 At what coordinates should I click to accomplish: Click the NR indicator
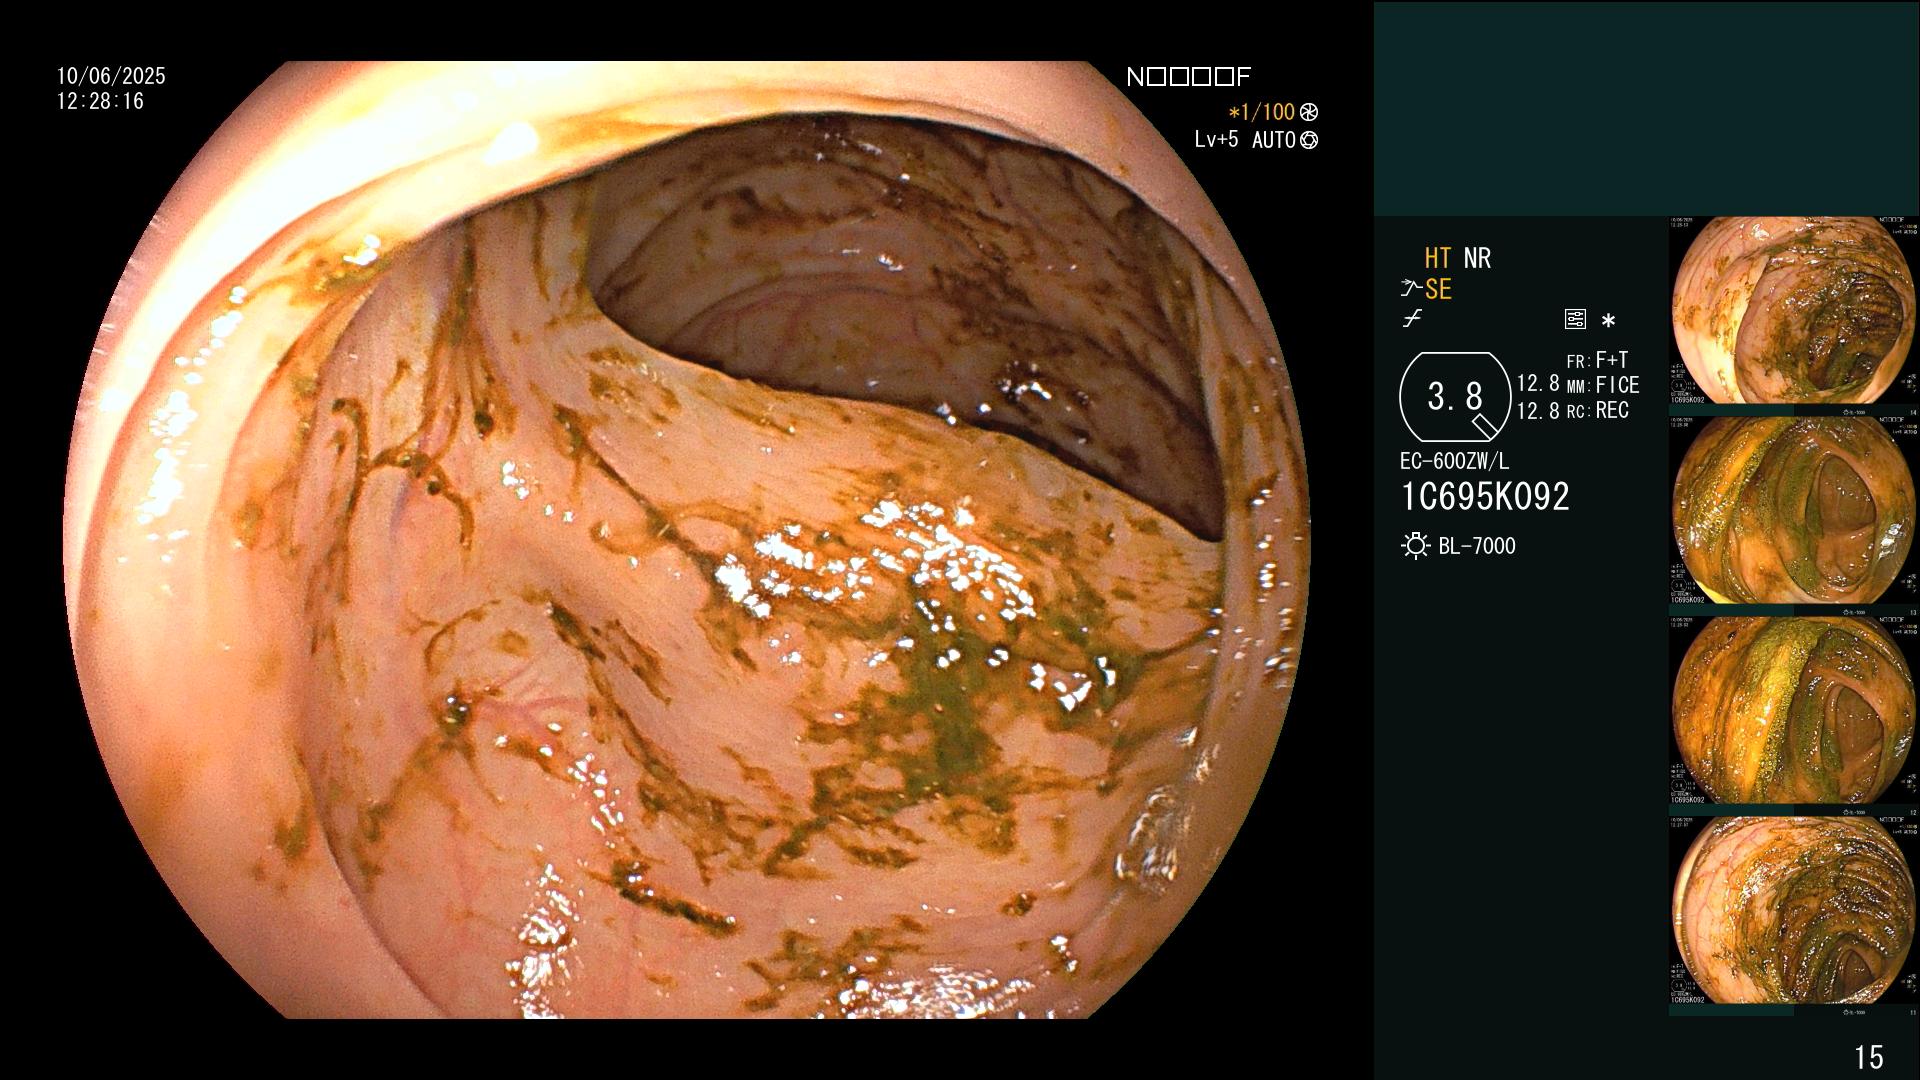click(x=1477, y=258)
